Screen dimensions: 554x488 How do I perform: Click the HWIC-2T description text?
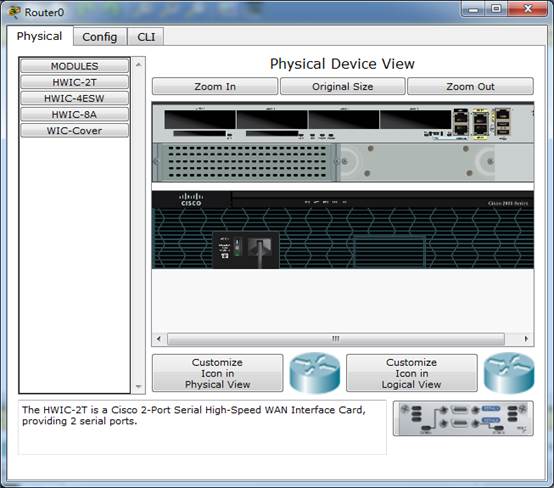pos(194,415)
